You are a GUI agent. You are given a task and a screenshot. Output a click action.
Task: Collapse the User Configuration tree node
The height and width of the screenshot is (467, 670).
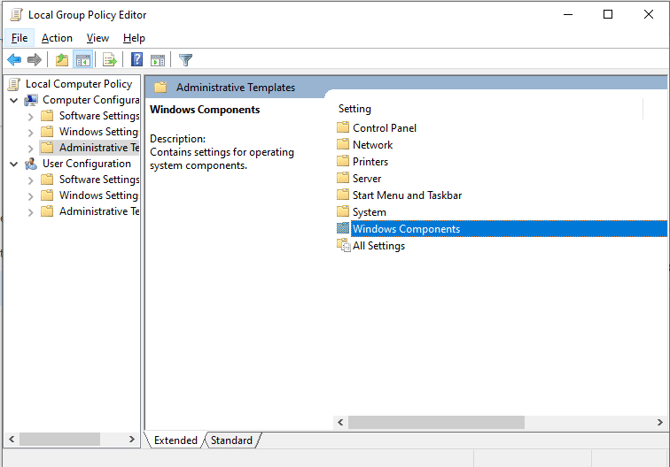coord(14,164)
